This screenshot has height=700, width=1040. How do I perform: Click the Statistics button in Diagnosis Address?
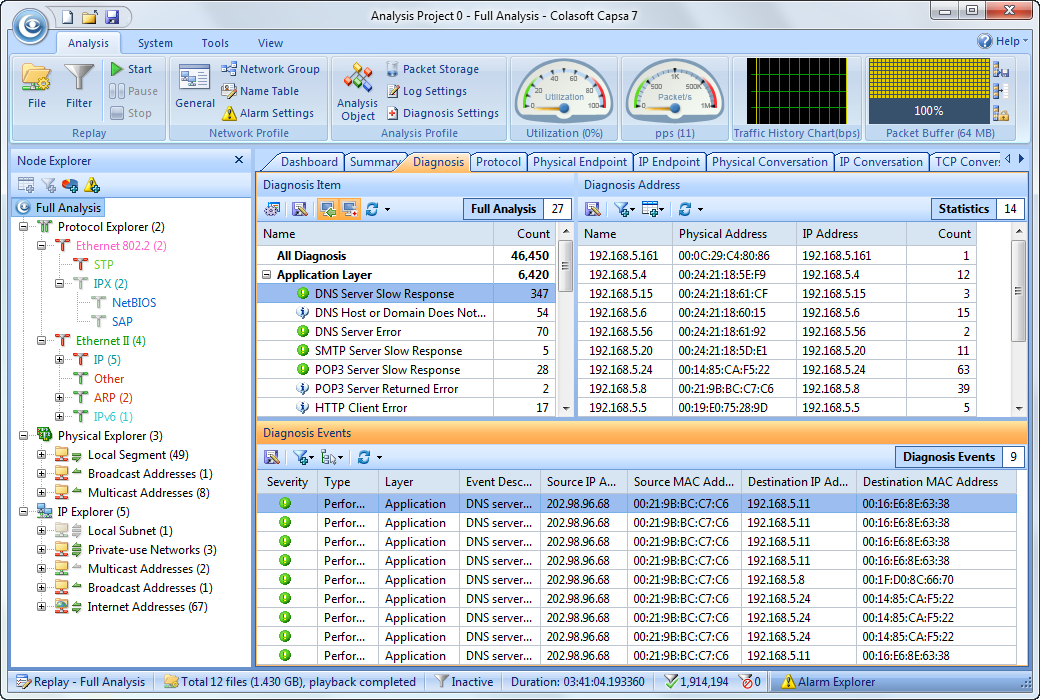click(x=963, y=209)
